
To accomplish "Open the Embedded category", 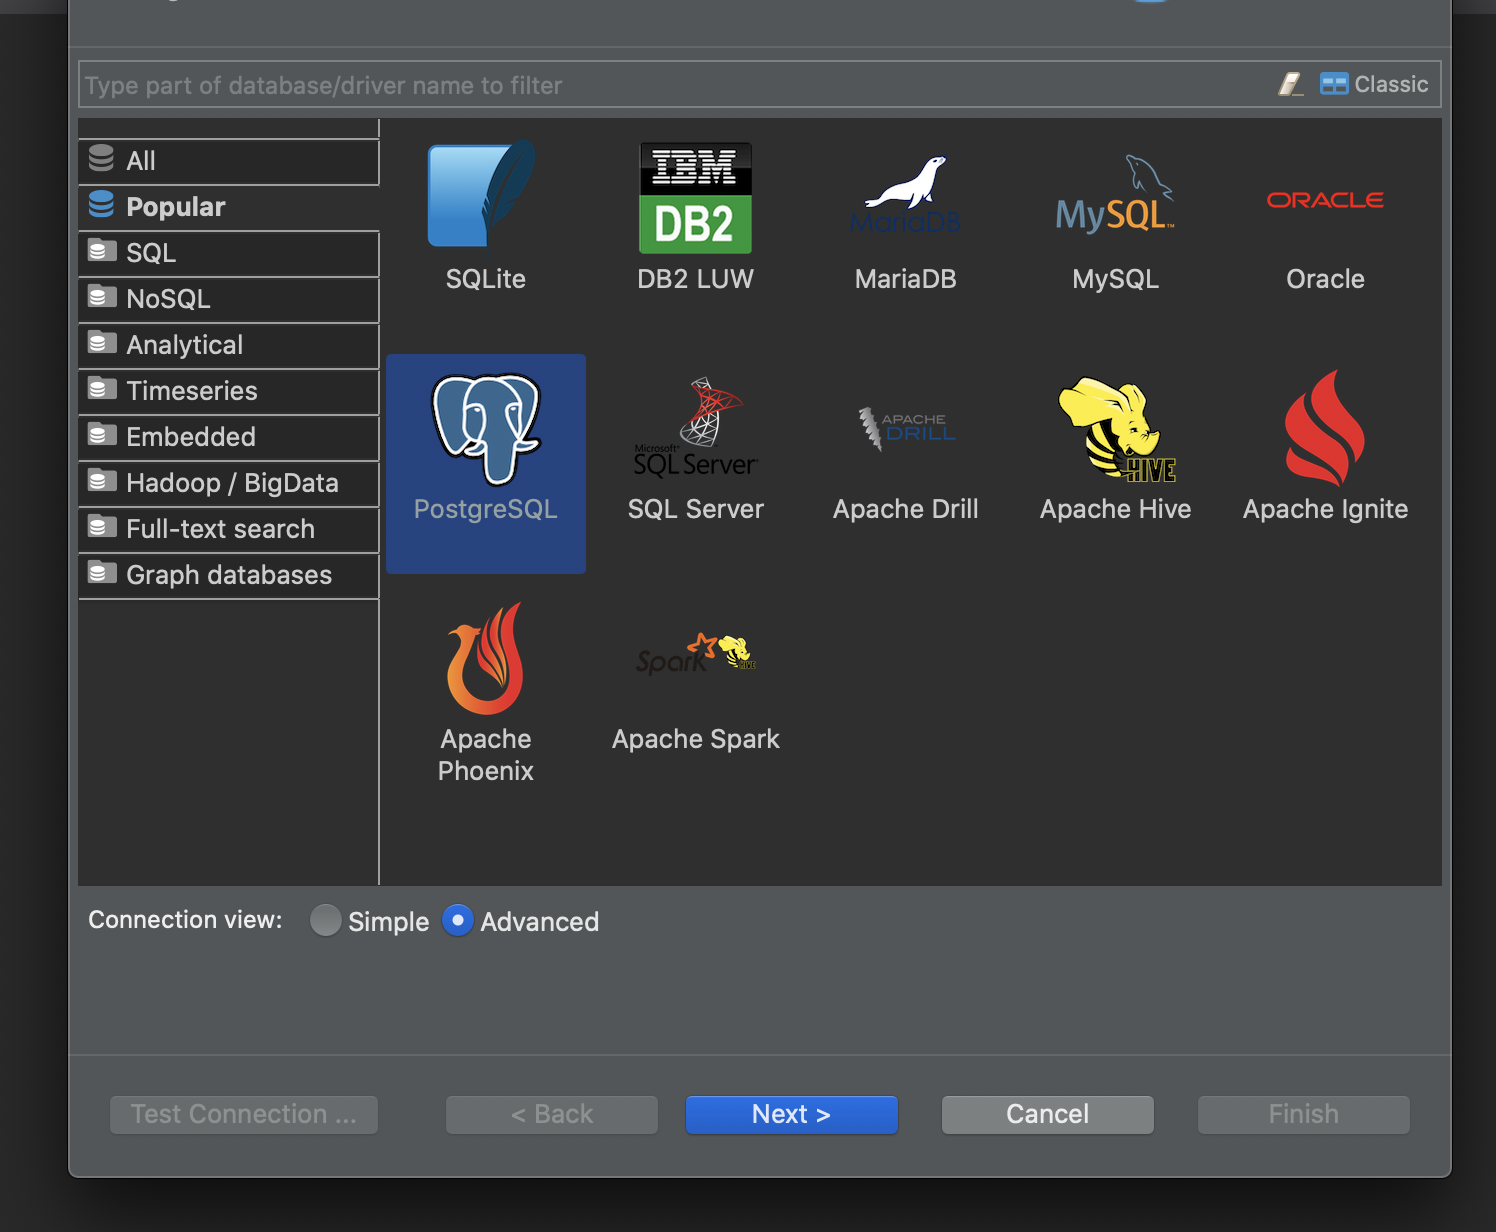I will [x=229, y=437].
